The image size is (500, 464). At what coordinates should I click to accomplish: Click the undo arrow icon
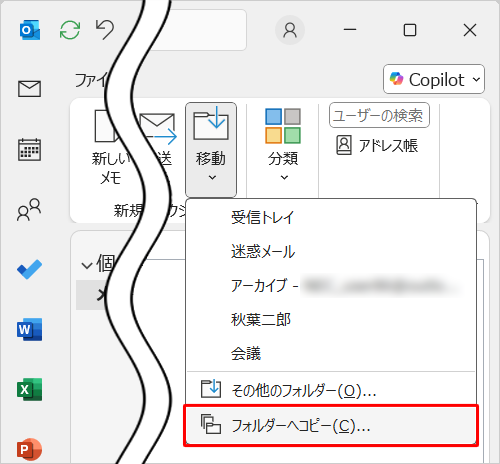105,29
